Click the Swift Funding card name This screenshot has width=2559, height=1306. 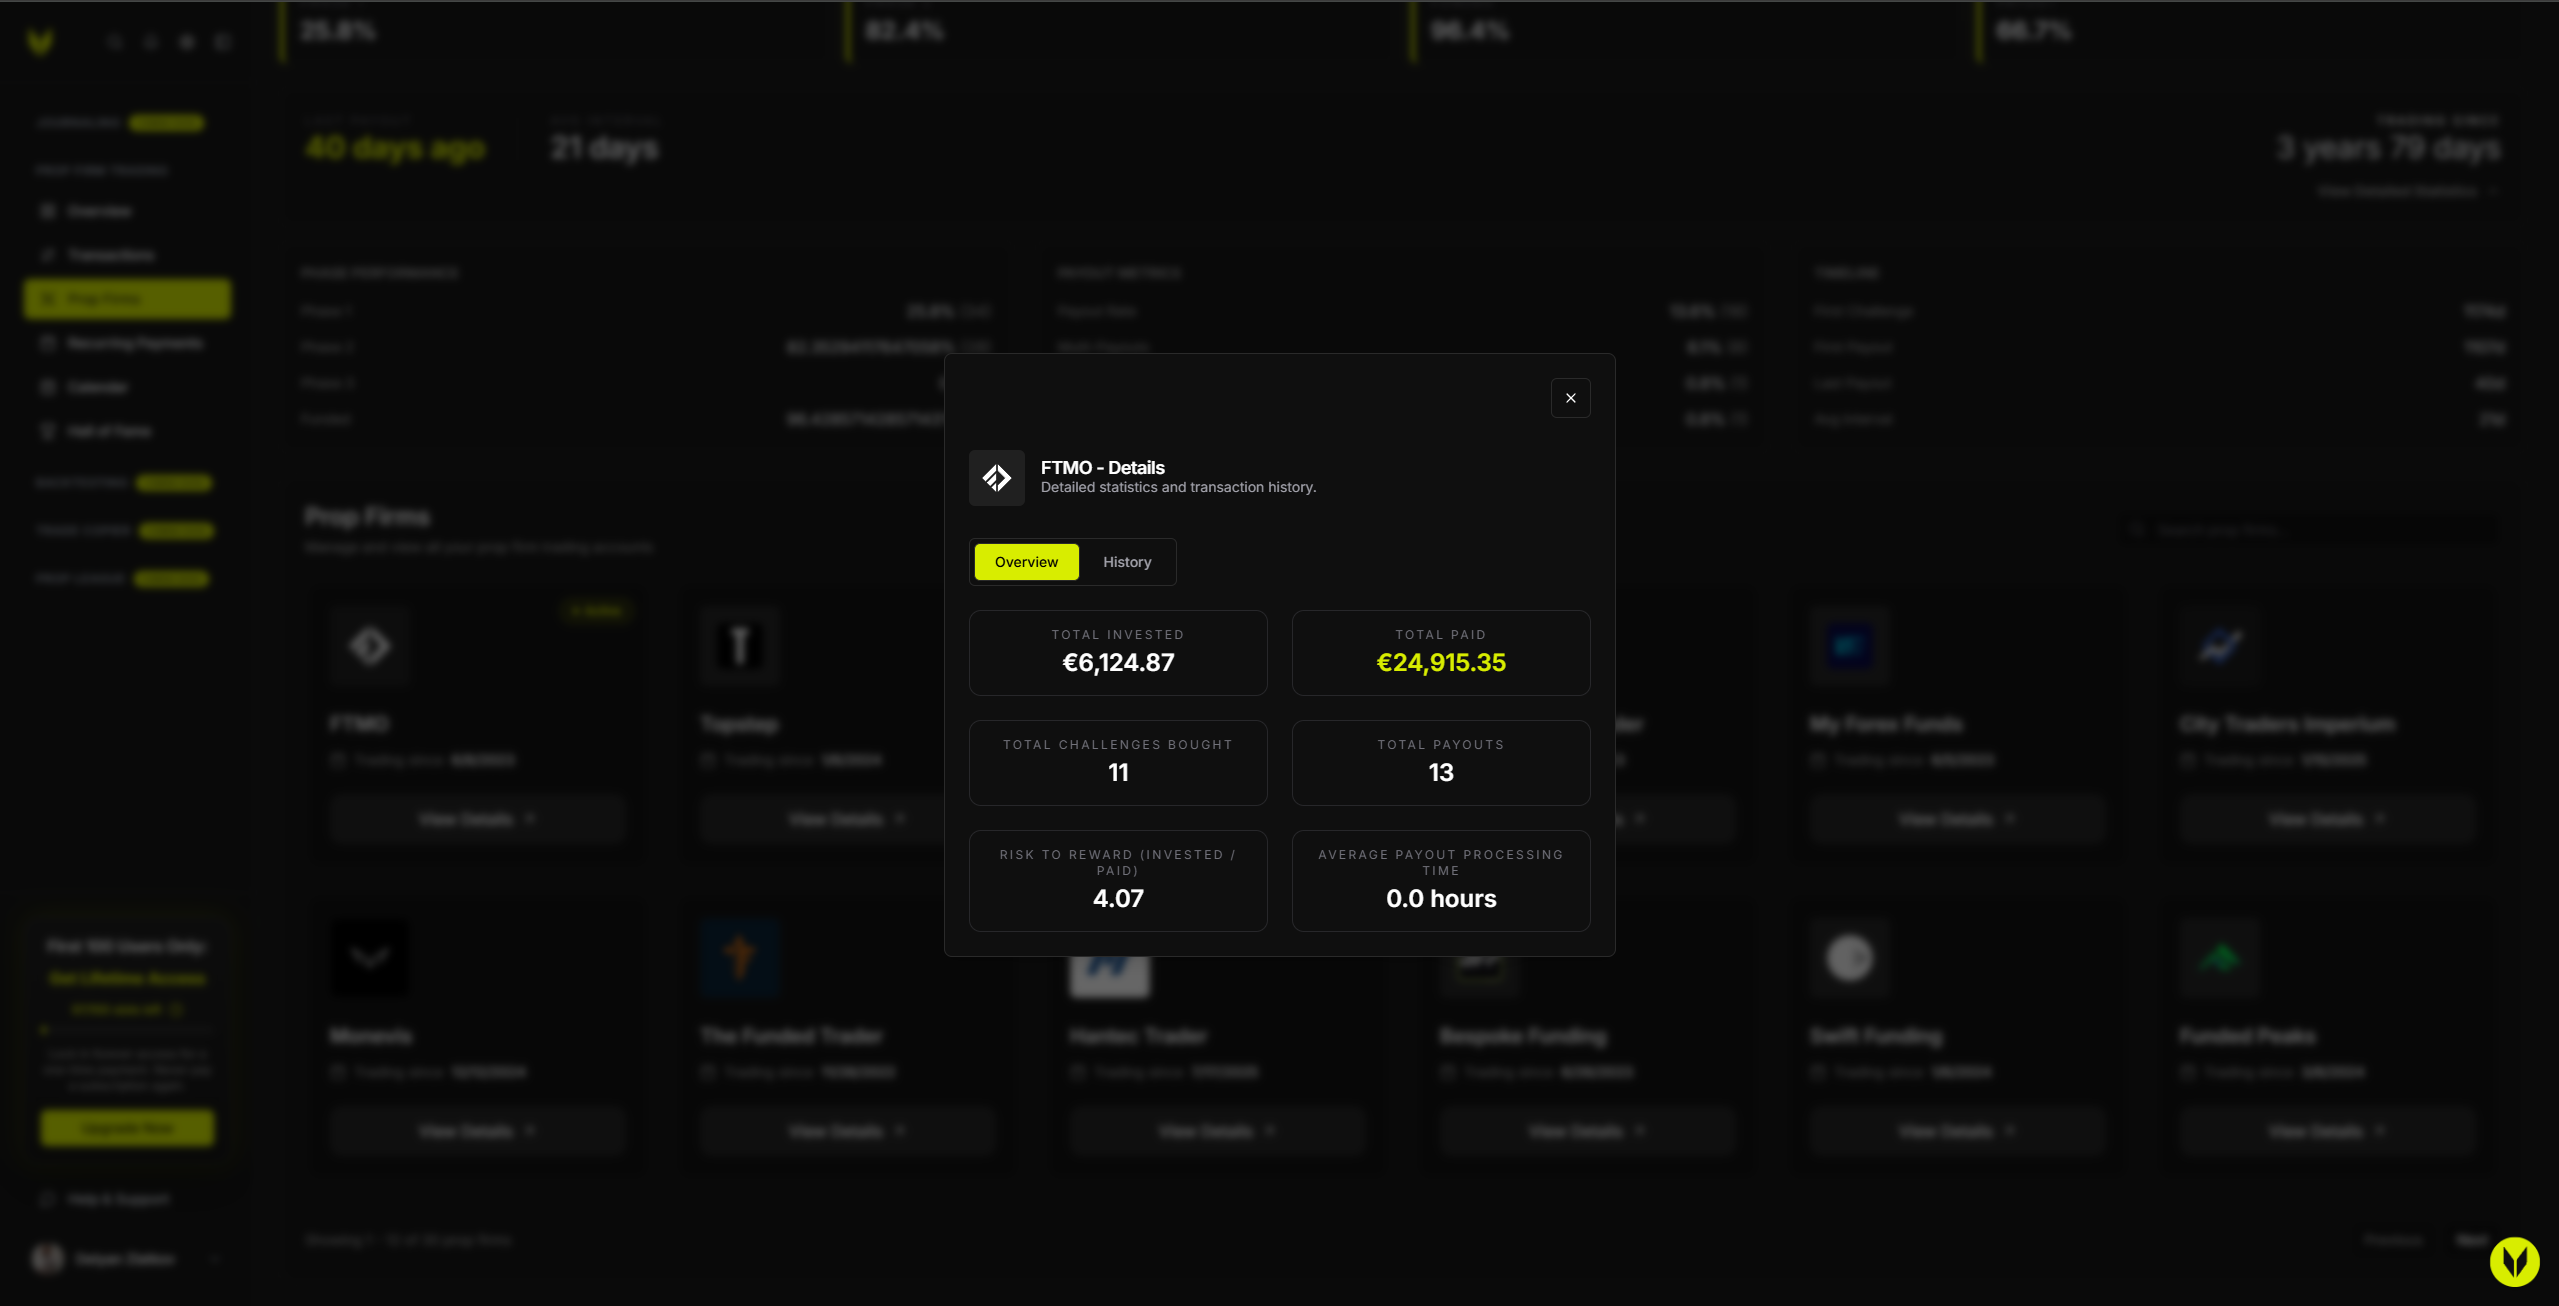pos(1877,1036)
